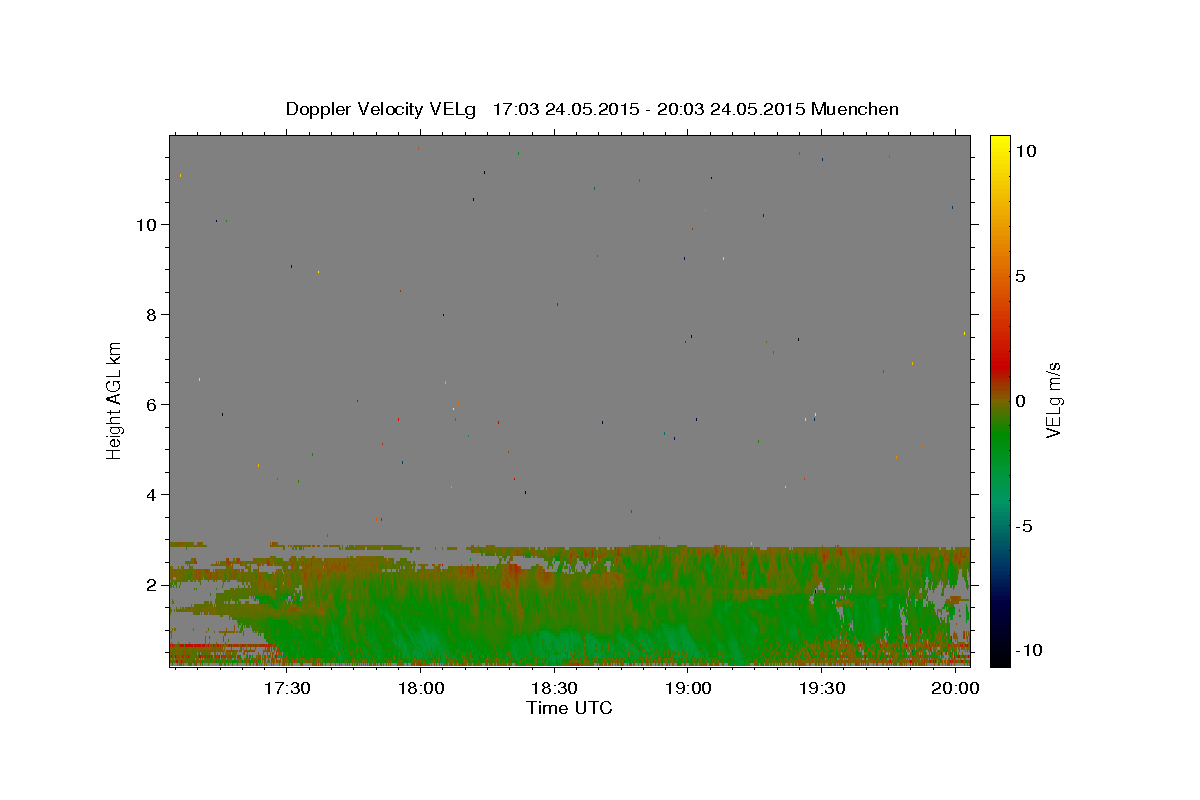Image resolution: width=1200 pixels, height=800 pixels.
Task: Click the plot title 'Doppler Velocity VELg'
Action: 383,109
